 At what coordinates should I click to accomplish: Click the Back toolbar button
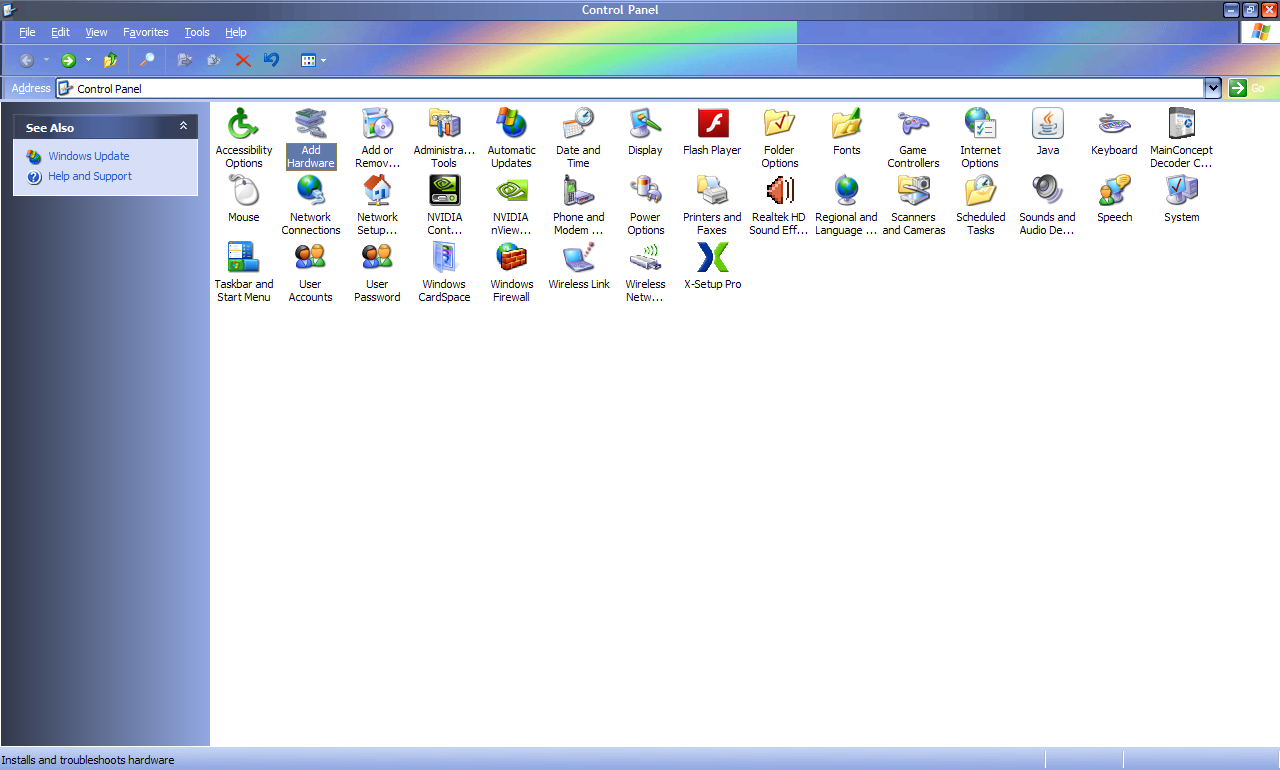coord(27,60)
